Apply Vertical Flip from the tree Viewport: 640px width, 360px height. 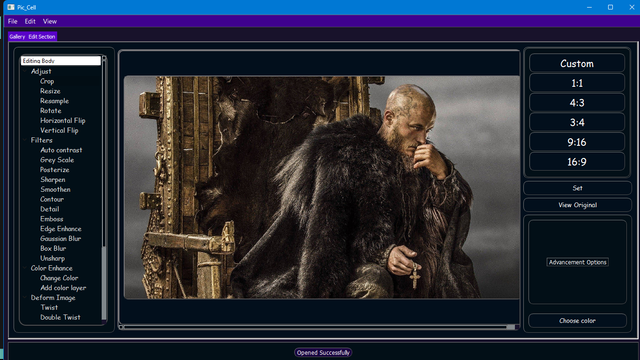tap(59, 130)
